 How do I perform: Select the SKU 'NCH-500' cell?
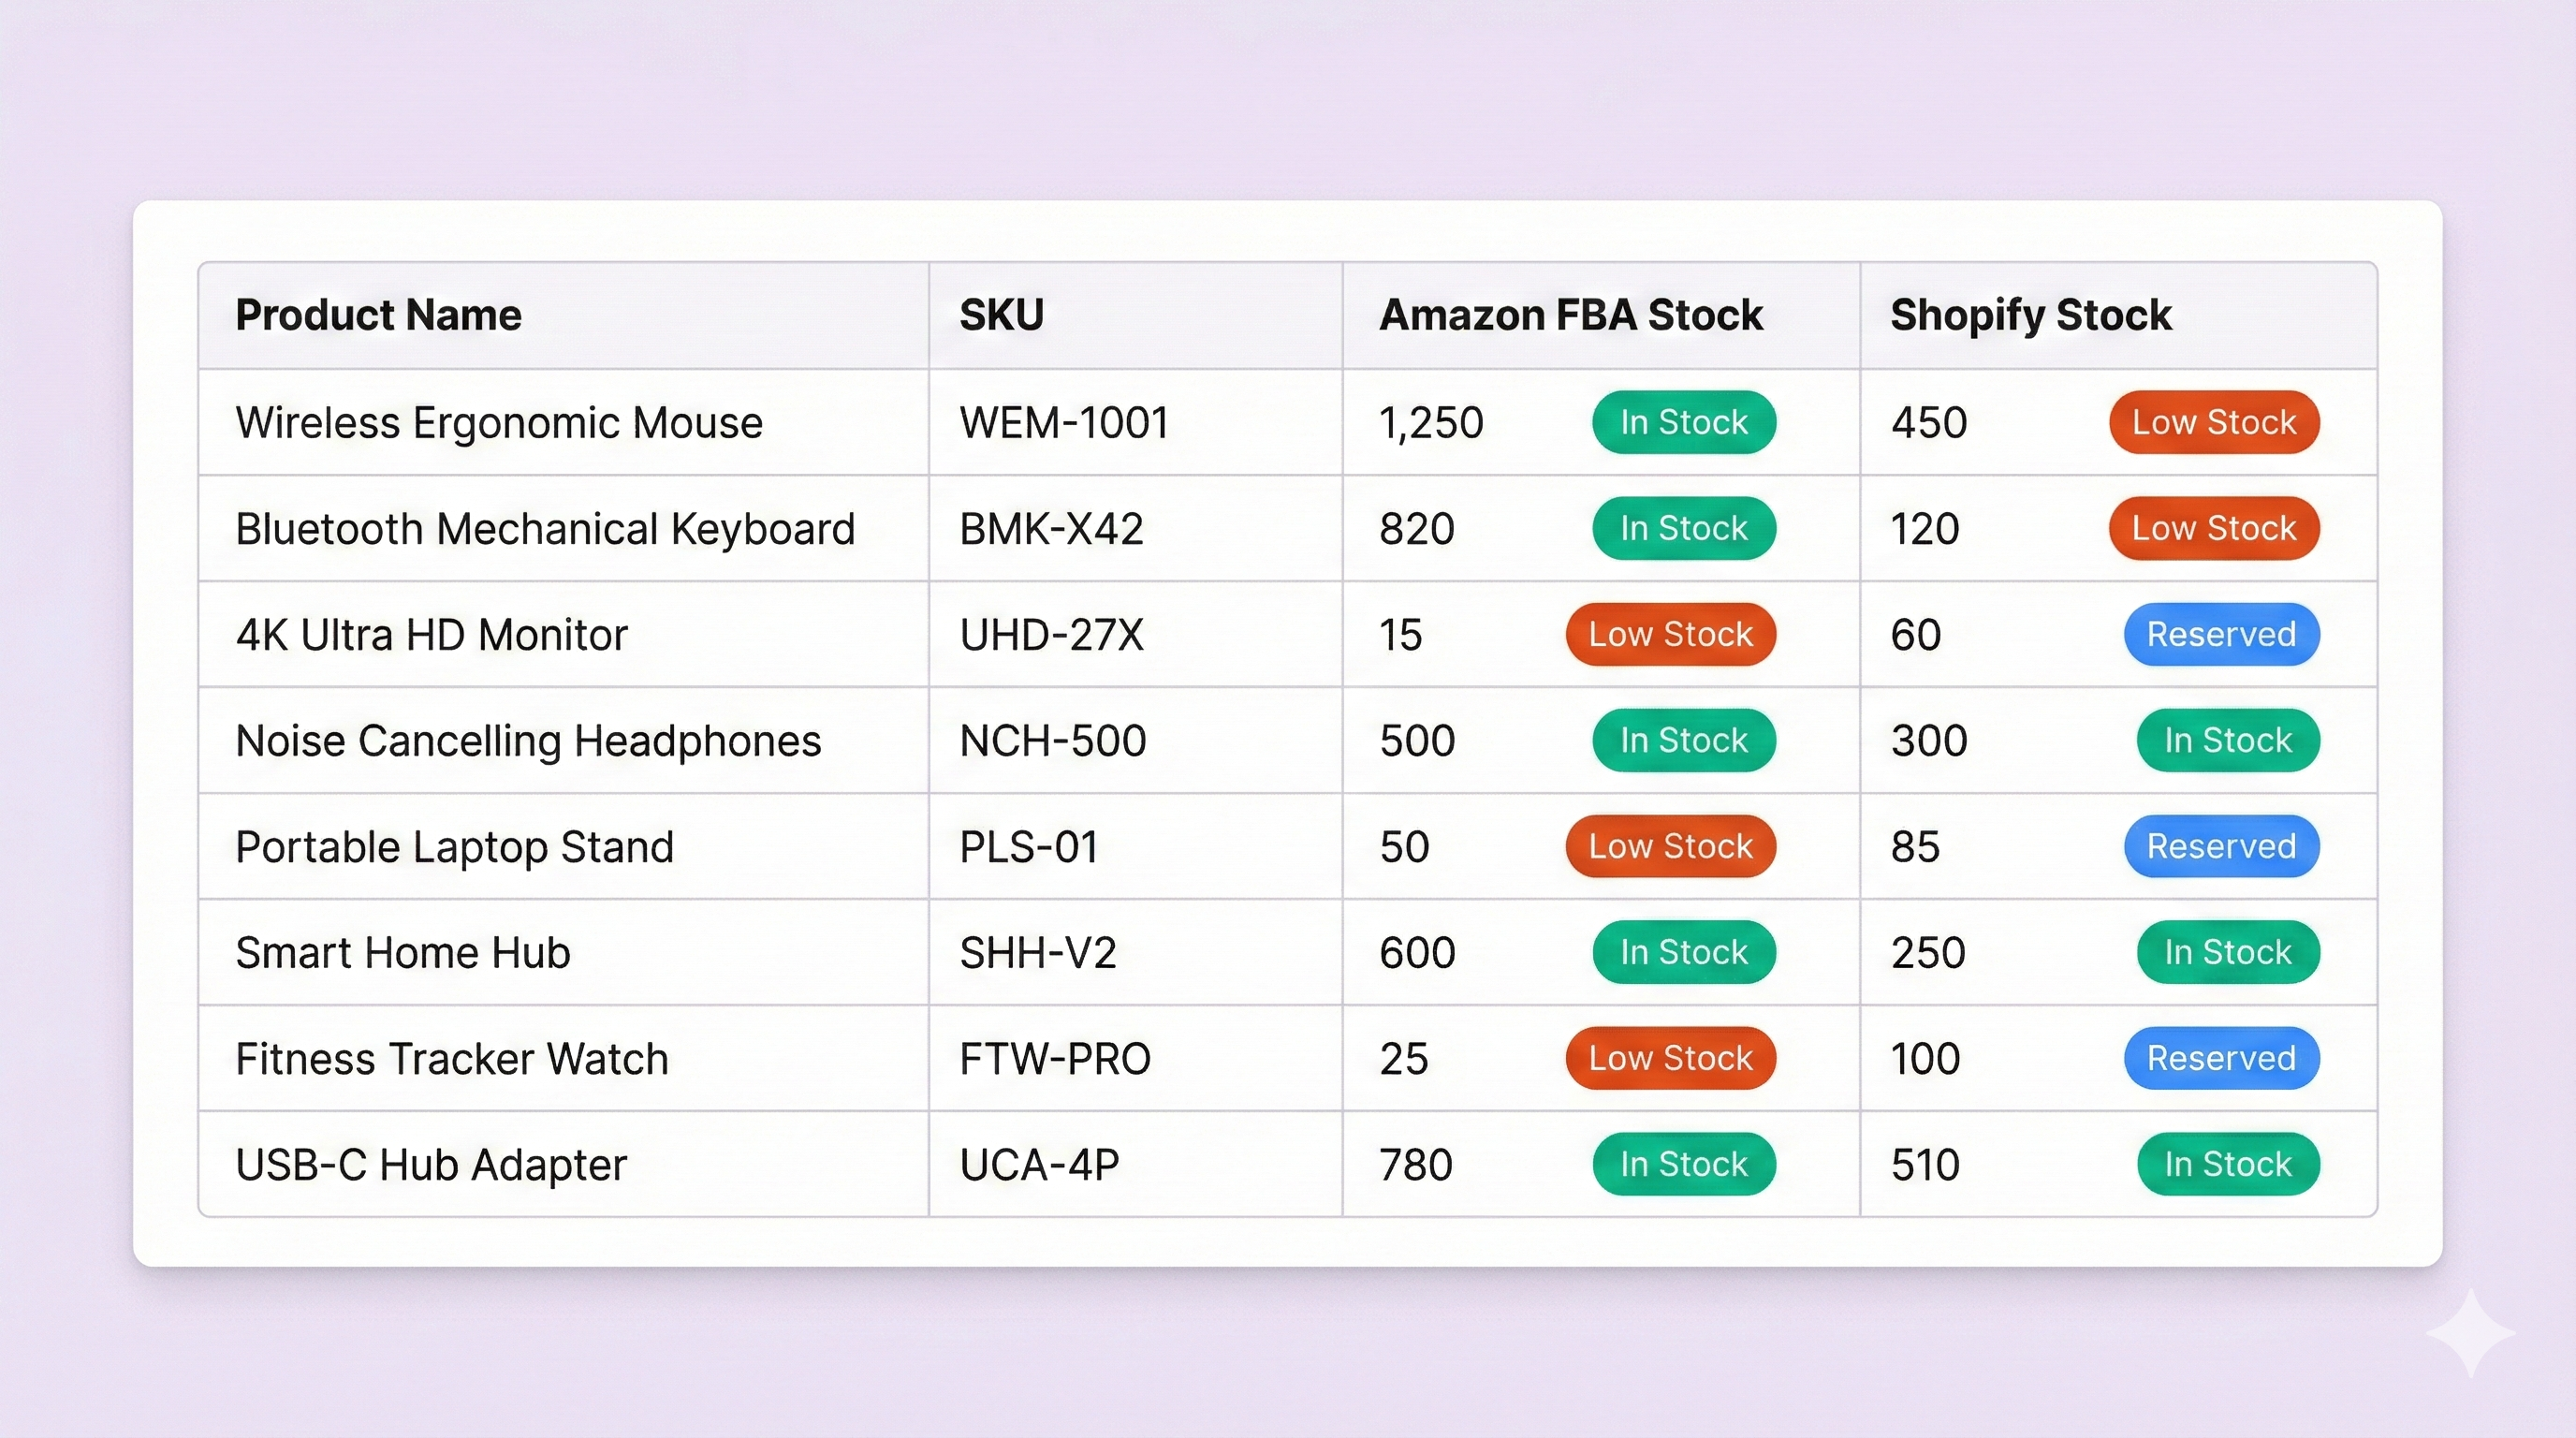[1050, 740]
